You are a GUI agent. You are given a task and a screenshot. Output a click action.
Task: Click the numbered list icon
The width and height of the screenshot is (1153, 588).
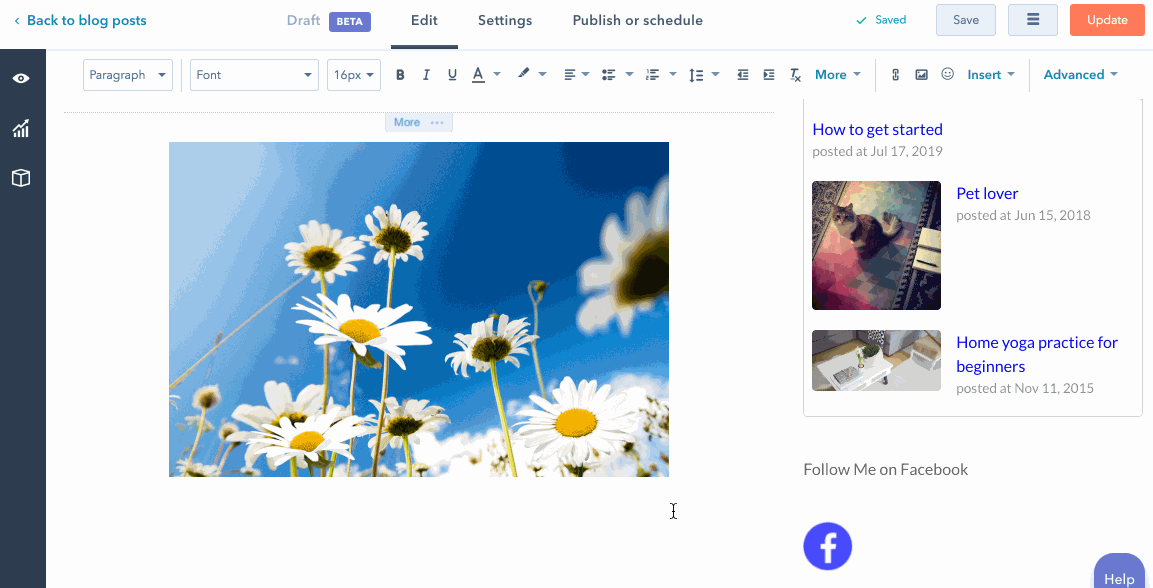click(x=652, y=74)
